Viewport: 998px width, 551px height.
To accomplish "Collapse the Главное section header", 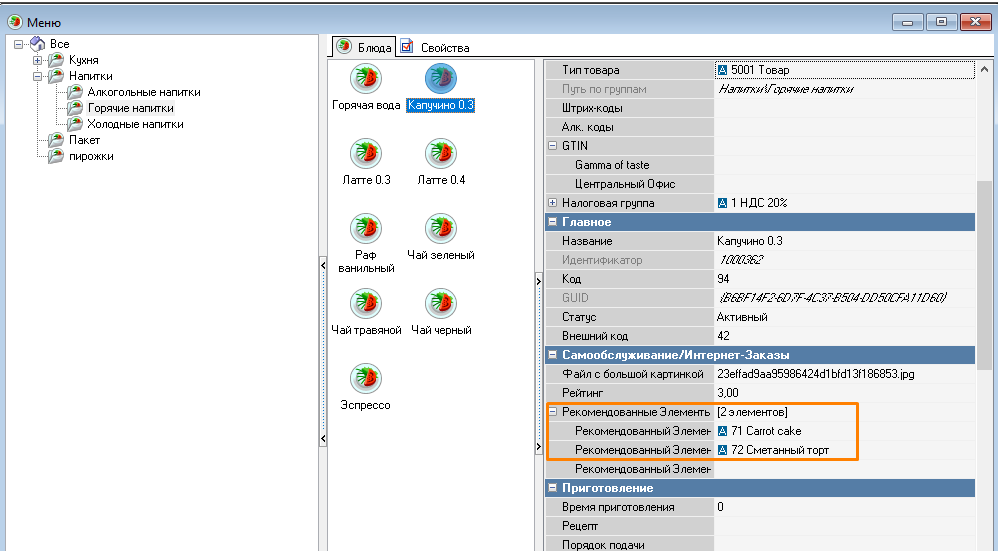I will 552,222.
